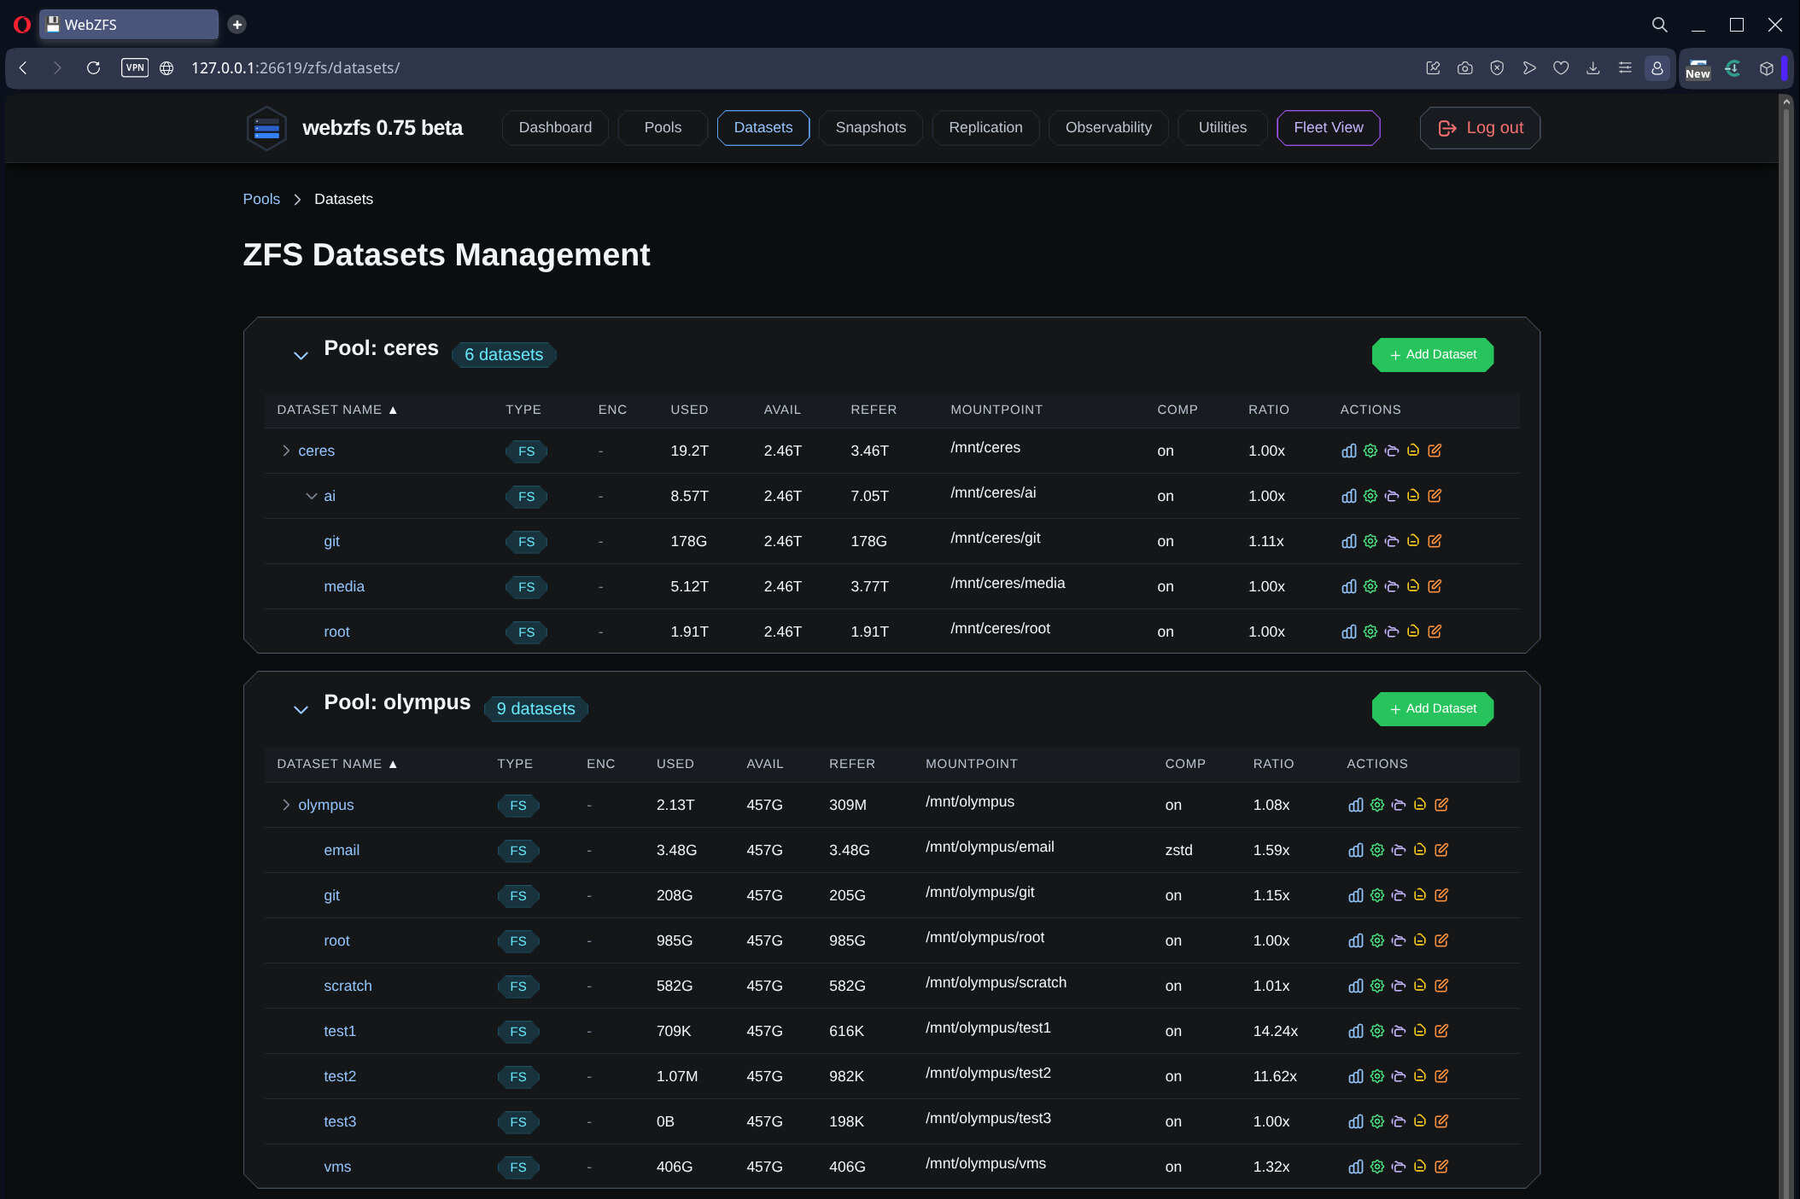Open a new browser tab with plus button
Screen dimensions: 1800x1199
coord(237,24)
